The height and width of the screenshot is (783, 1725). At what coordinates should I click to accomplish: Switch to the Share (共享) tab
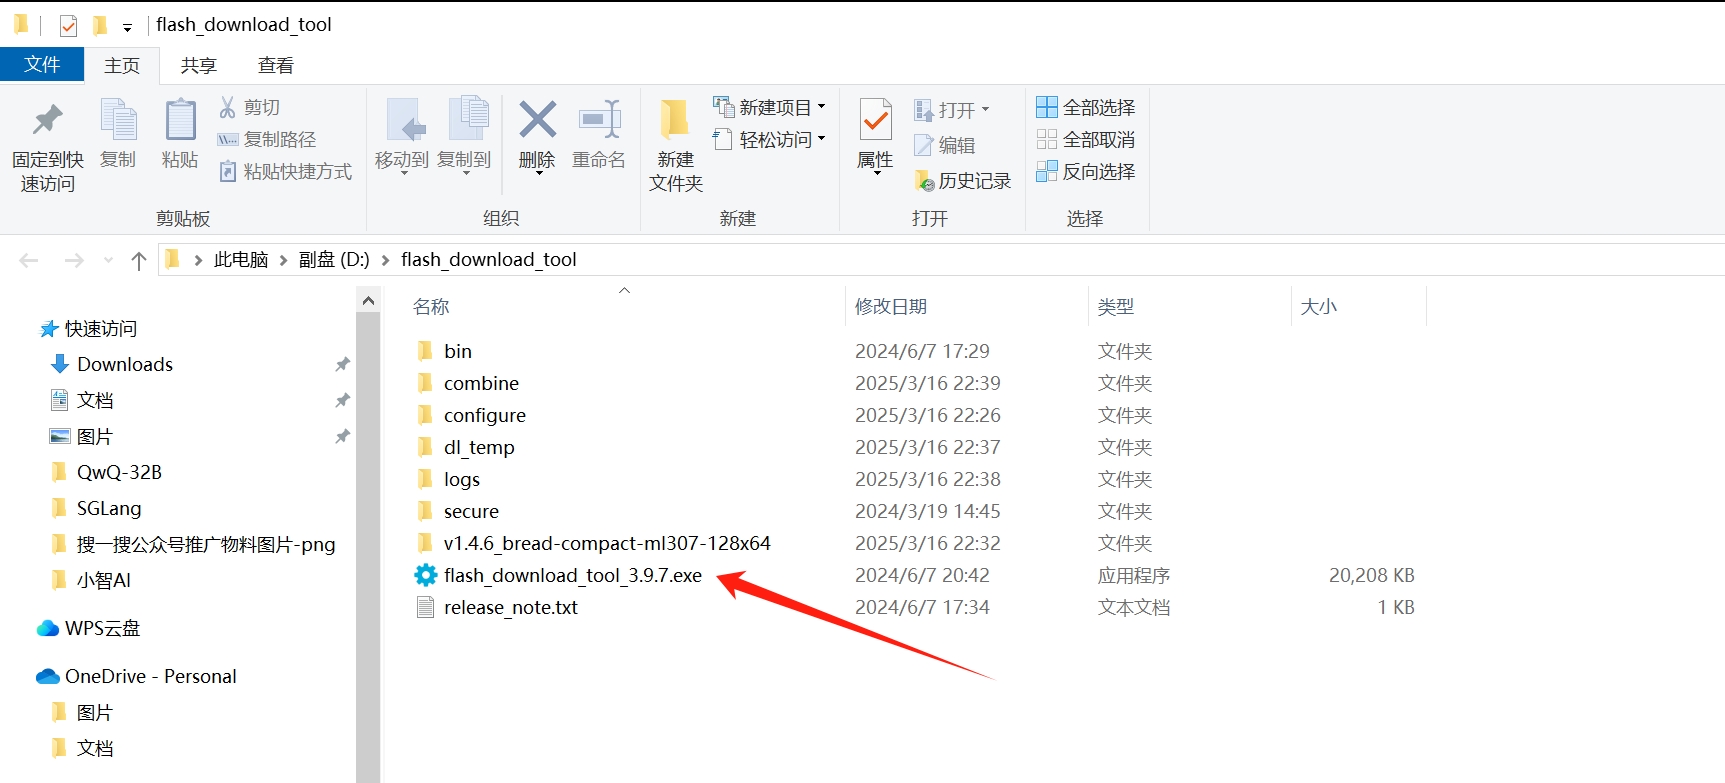[198, 65]
